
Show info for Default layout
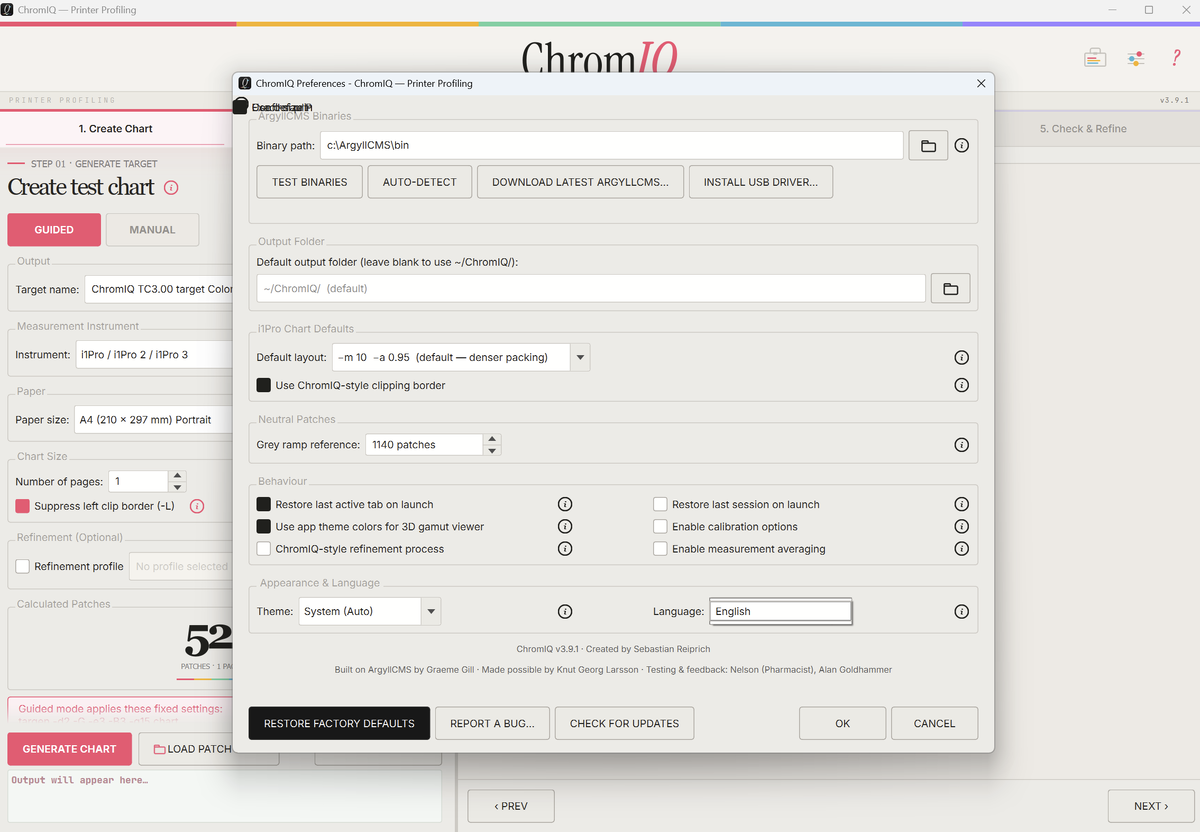962,357
